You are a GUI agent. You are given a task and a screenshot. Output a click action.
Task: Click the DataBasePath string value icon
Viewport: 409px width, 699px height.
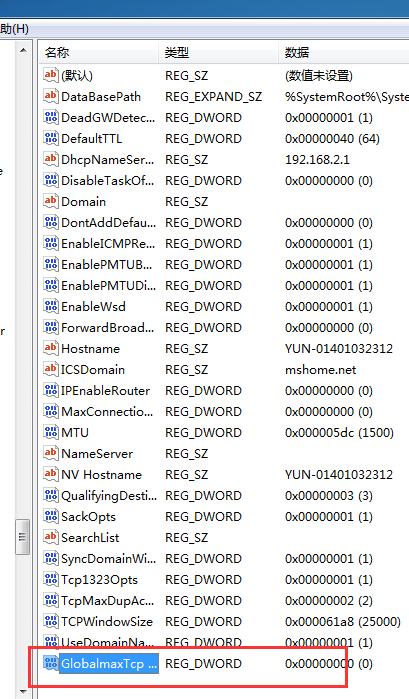50,96
